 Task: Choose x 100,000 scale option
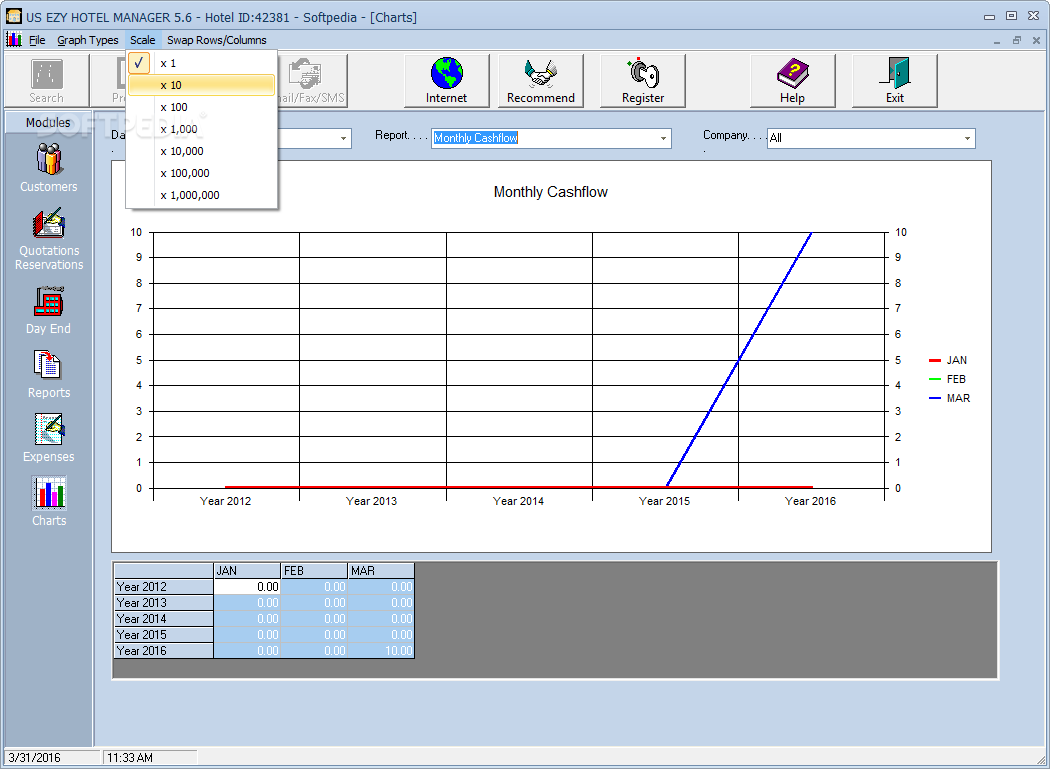point(201,173)
